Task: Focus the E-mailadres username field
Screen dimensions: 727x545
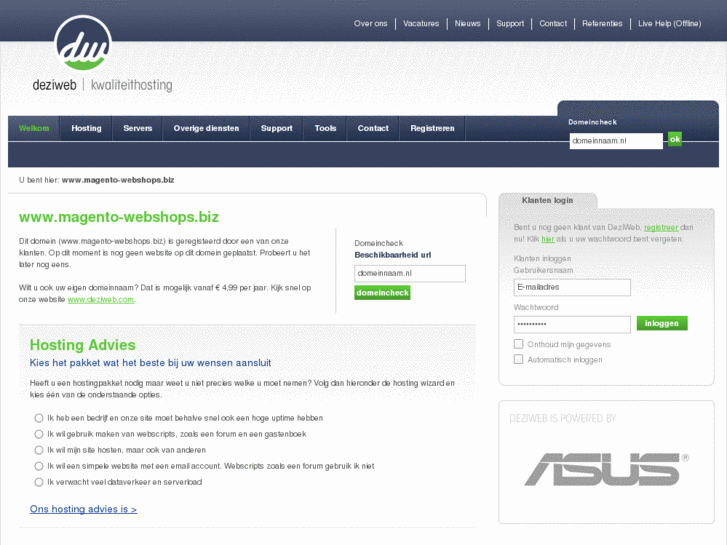Action: tap(572, 287)
